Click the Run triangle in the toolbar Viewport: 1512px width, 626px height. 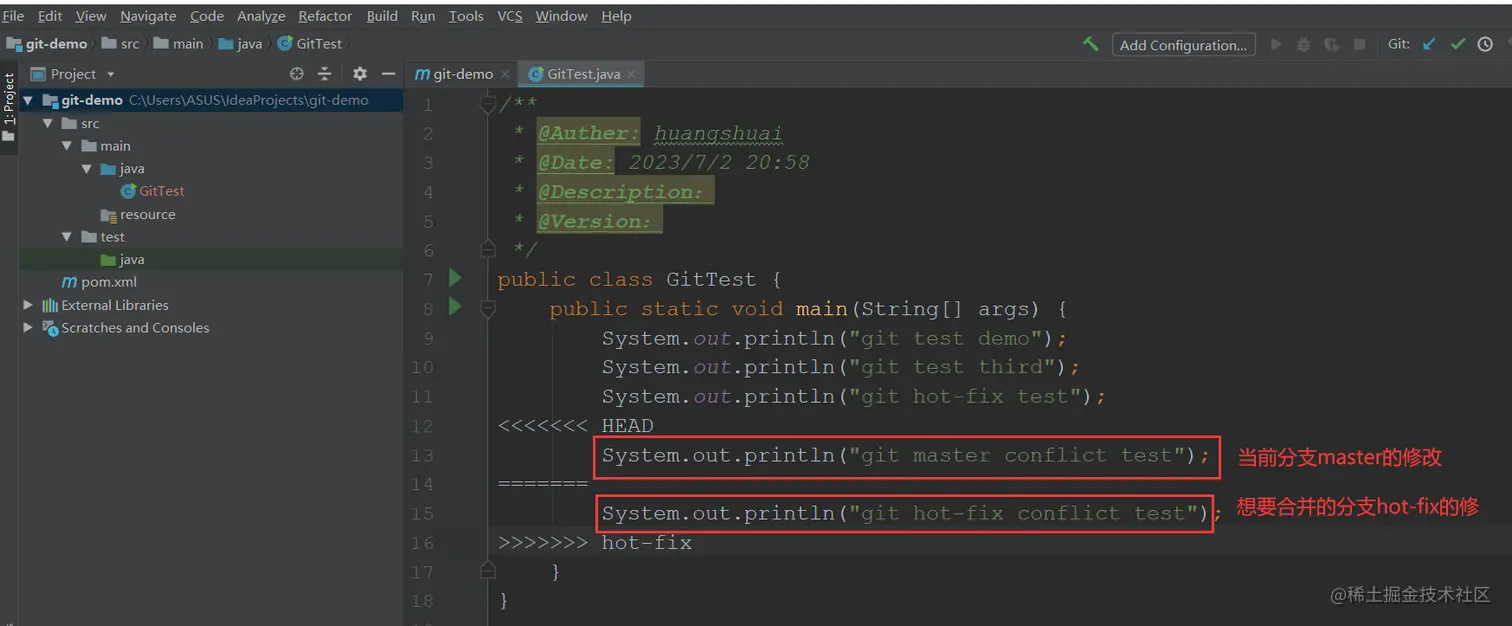(x=1276, y=44)
